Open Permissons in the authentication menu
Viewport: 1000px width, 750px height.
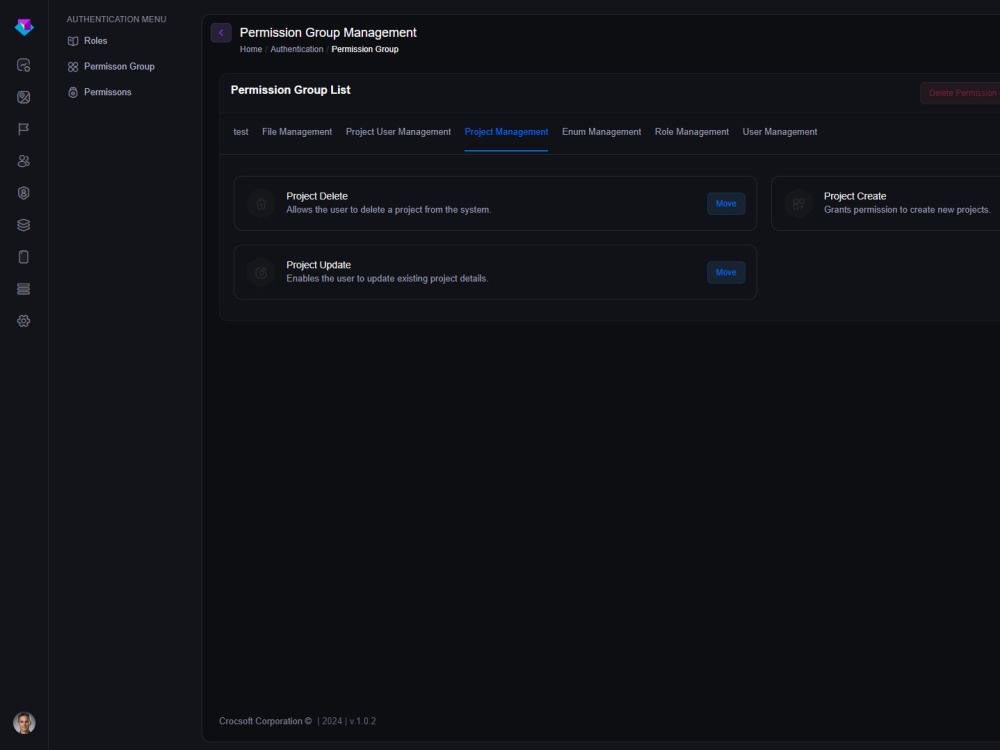pos(108,92)
